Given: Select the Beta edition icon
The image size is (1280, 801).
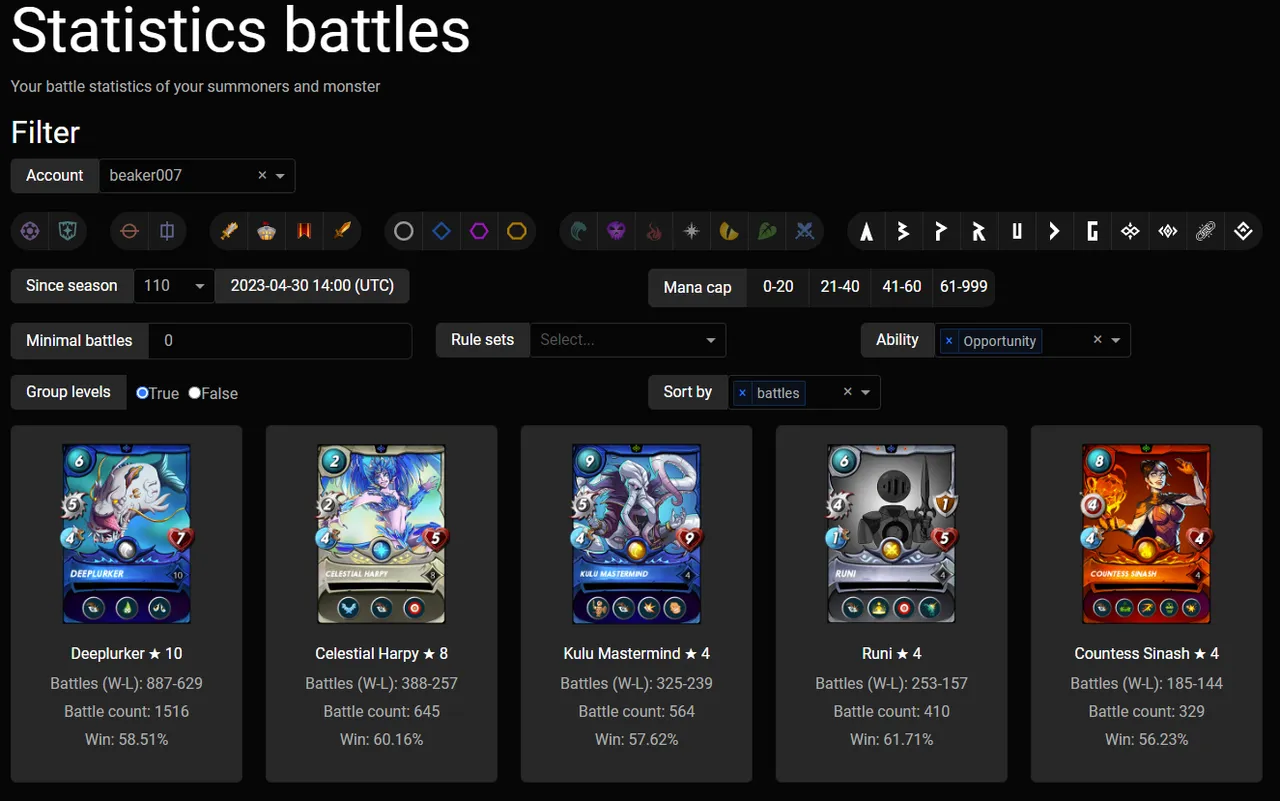Looking at the screenshot, I should tap(904, 232).
